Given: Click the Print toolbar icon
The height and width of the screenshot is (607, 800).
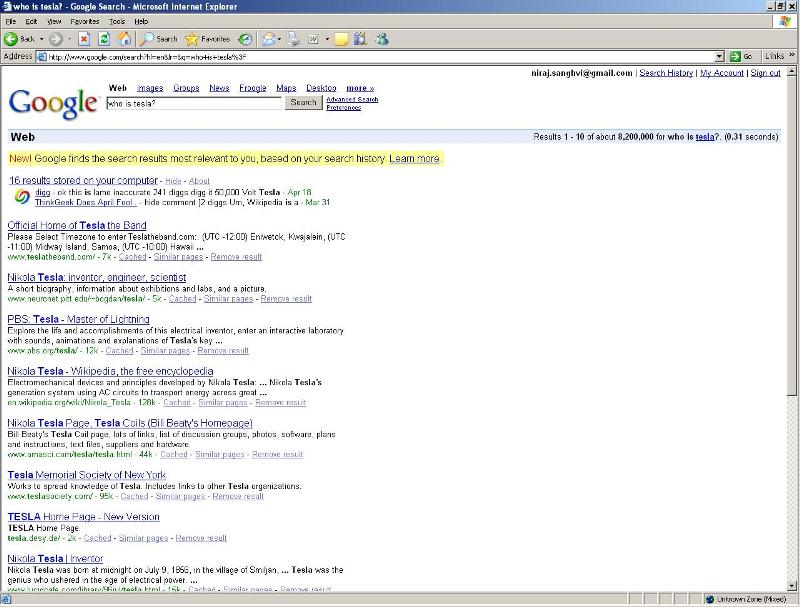Looking at the screenshot, I should click(x=293, y=39).
